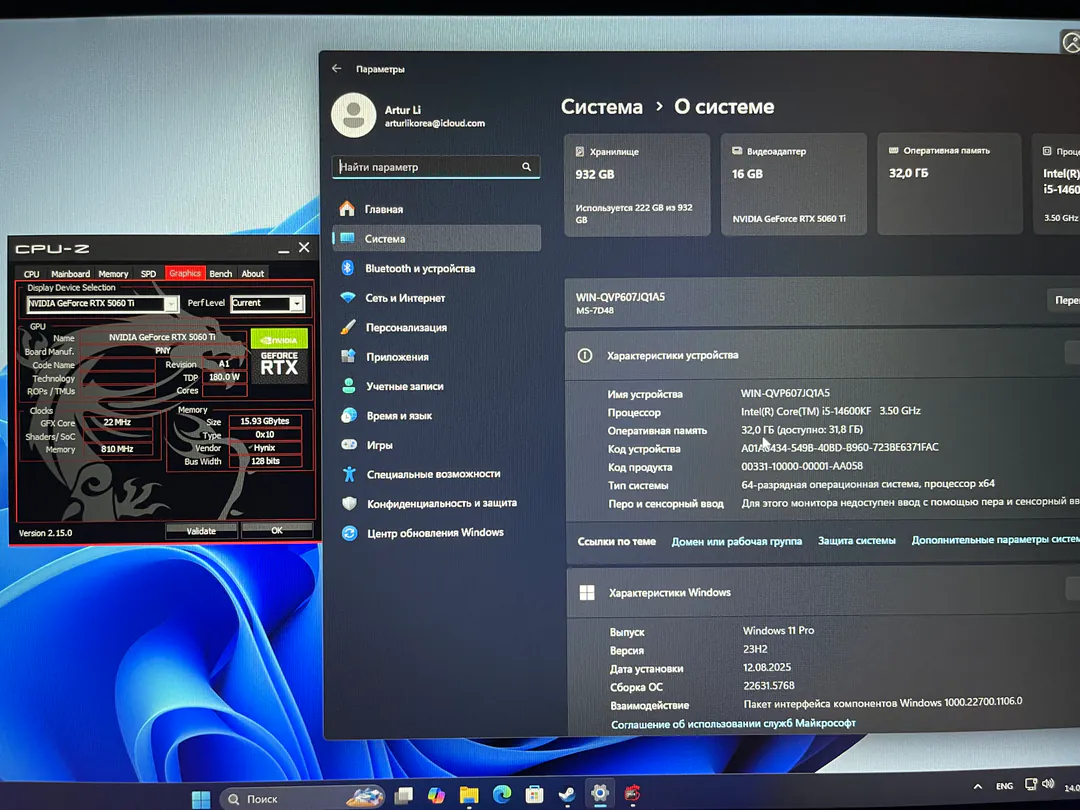Open Дополнительные параметры системы link

coord(995,539)
